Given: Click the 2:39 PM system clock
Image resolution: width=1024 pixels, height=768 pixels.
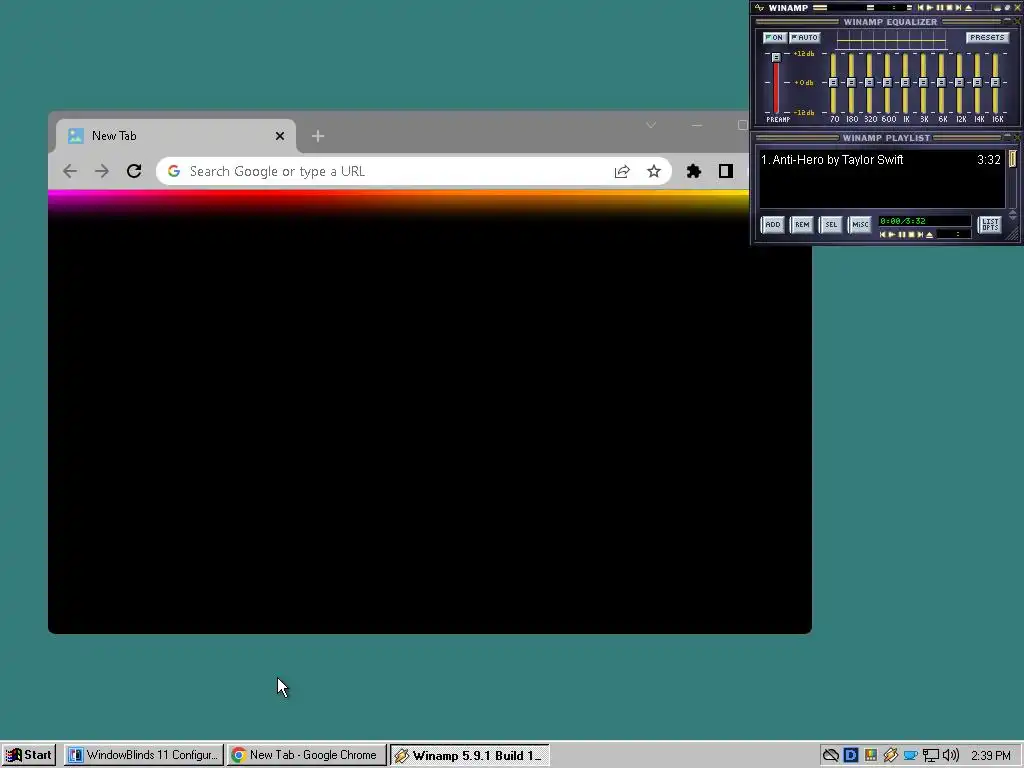Looking at the screenshot, I should coord(991,756).
